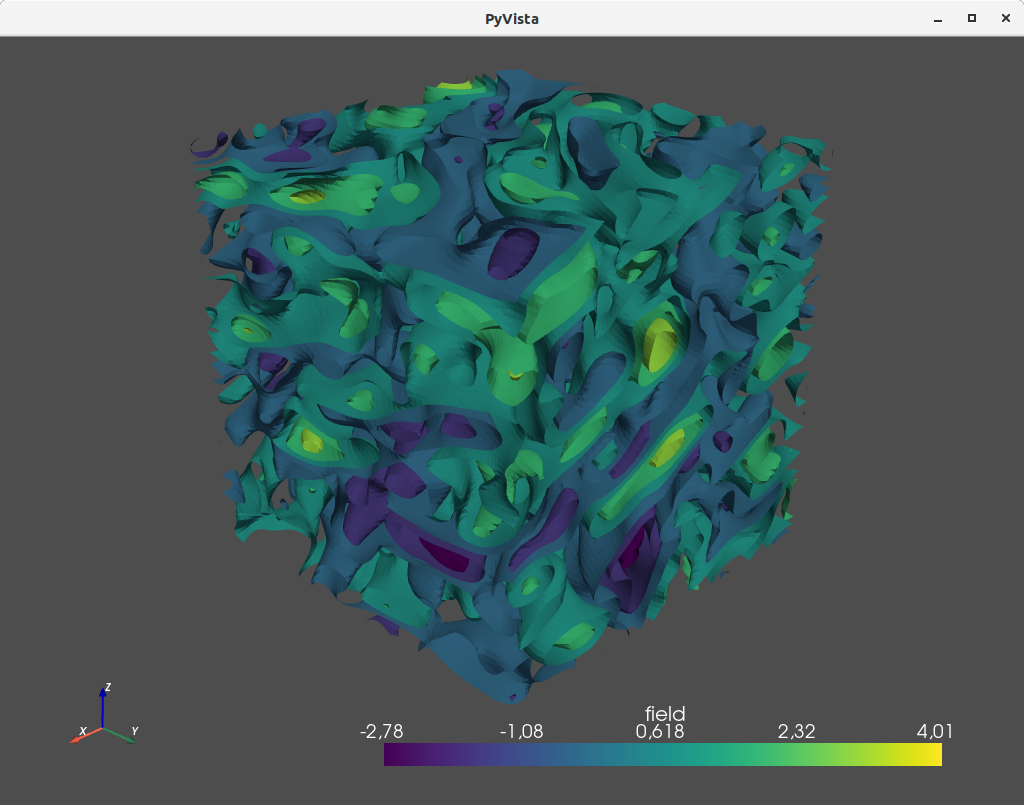Pick the dark purple end of colorbar
1024x805 pixels.
click(390, 755)
